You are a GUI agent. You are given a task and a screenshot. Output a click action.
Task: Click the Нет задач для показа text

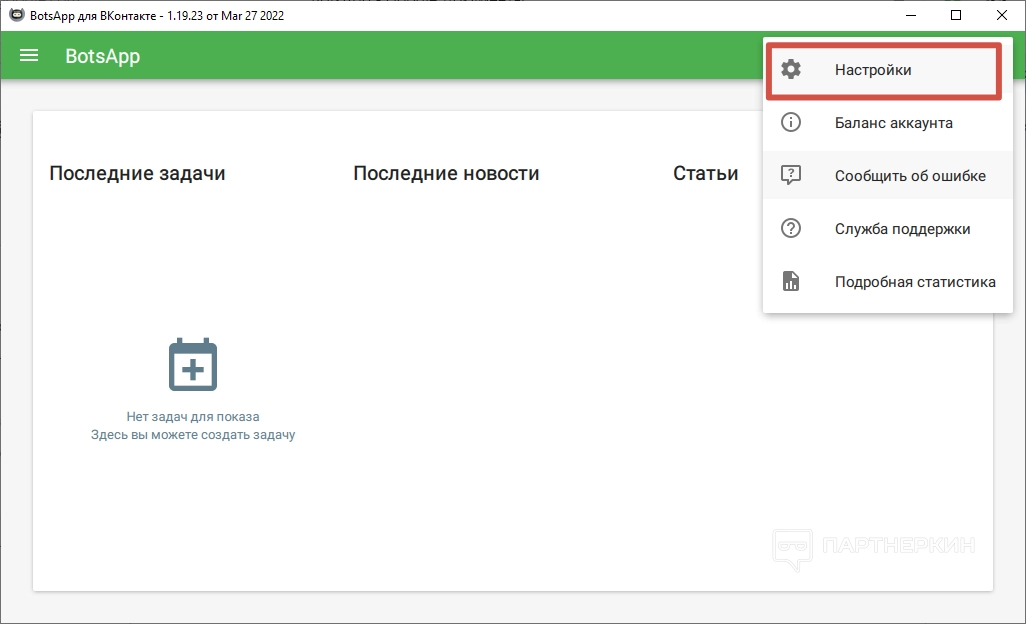[x=193, y=417]
